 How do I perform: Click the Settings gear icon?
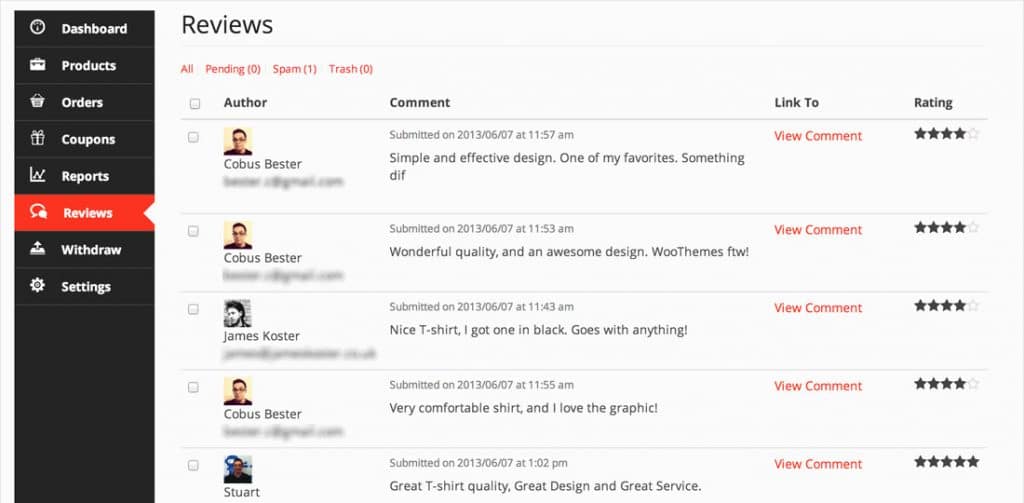point(38,285)
